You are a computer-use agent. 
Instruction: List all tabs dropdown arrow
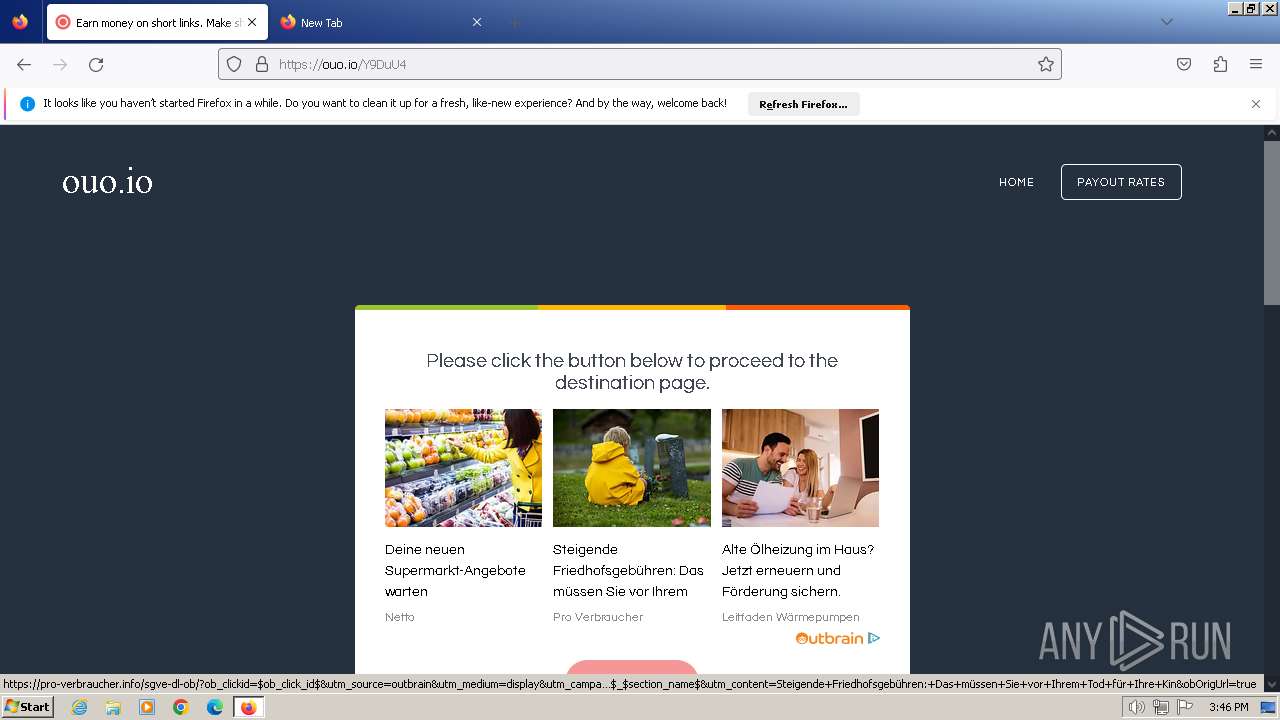1166,22
